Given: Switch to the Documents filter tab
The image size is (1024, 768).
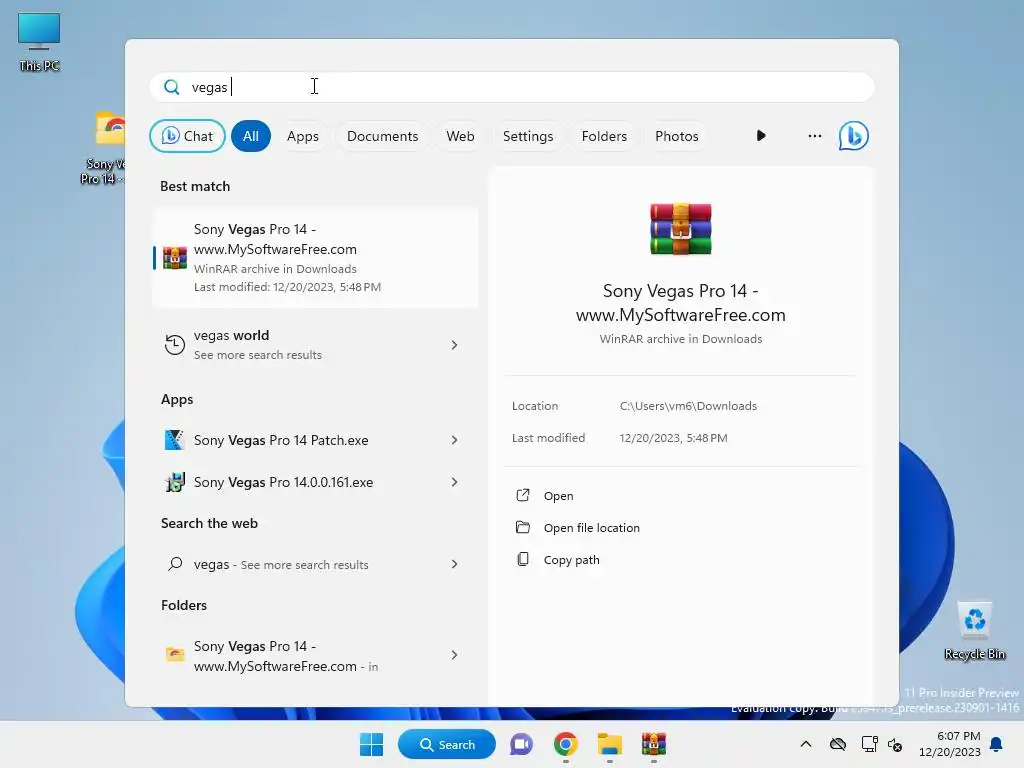Looking at the screenshot, I should coord(382,136).
